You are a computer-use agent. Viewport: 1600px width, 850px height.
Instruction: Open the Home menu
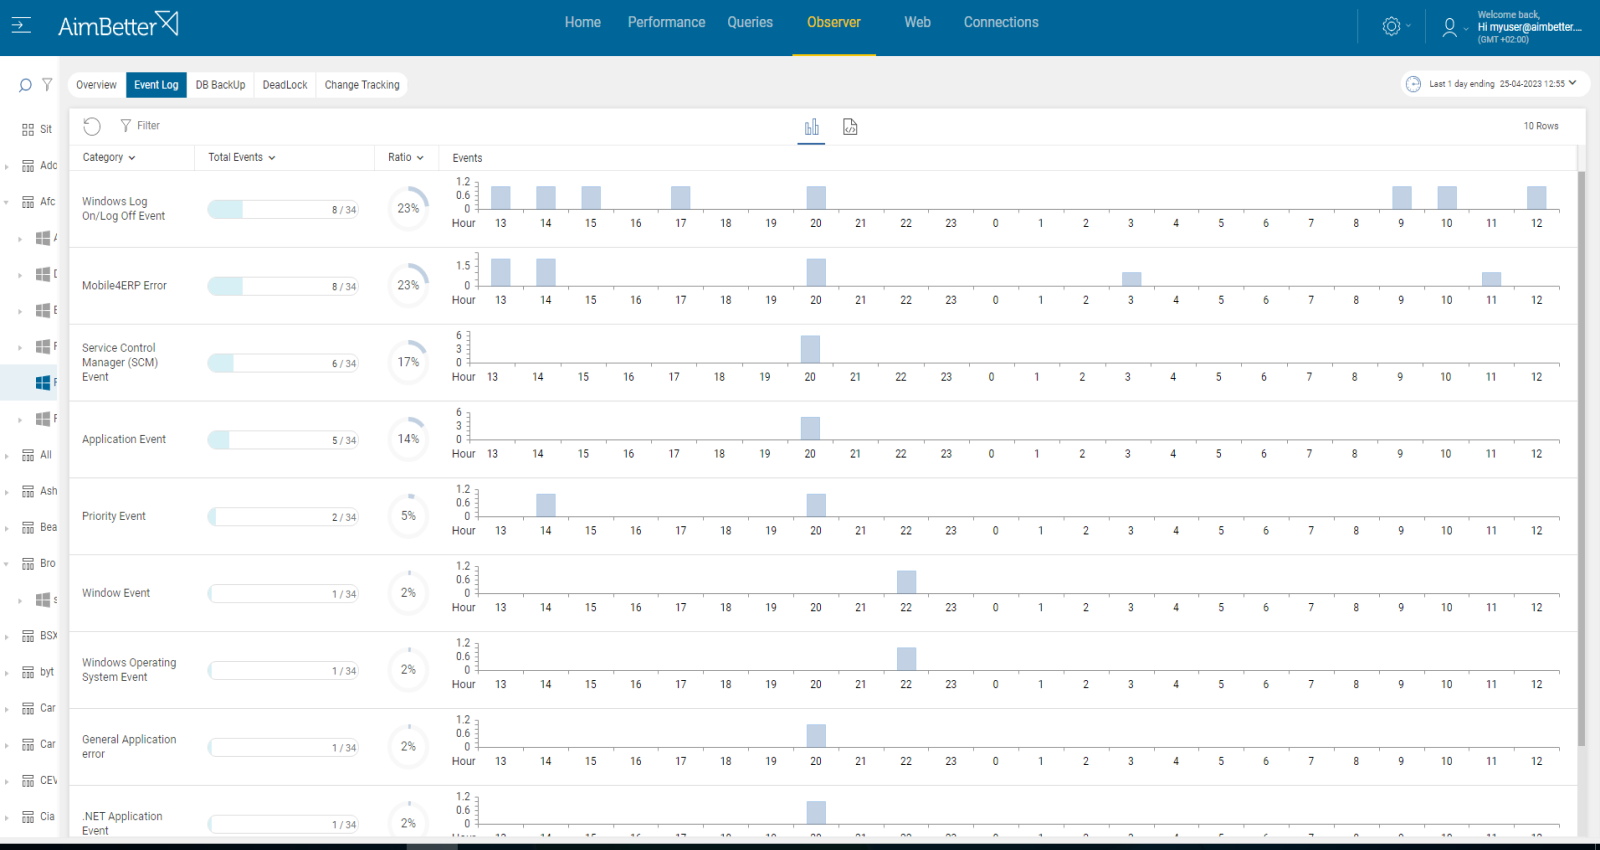coord(583,22)
